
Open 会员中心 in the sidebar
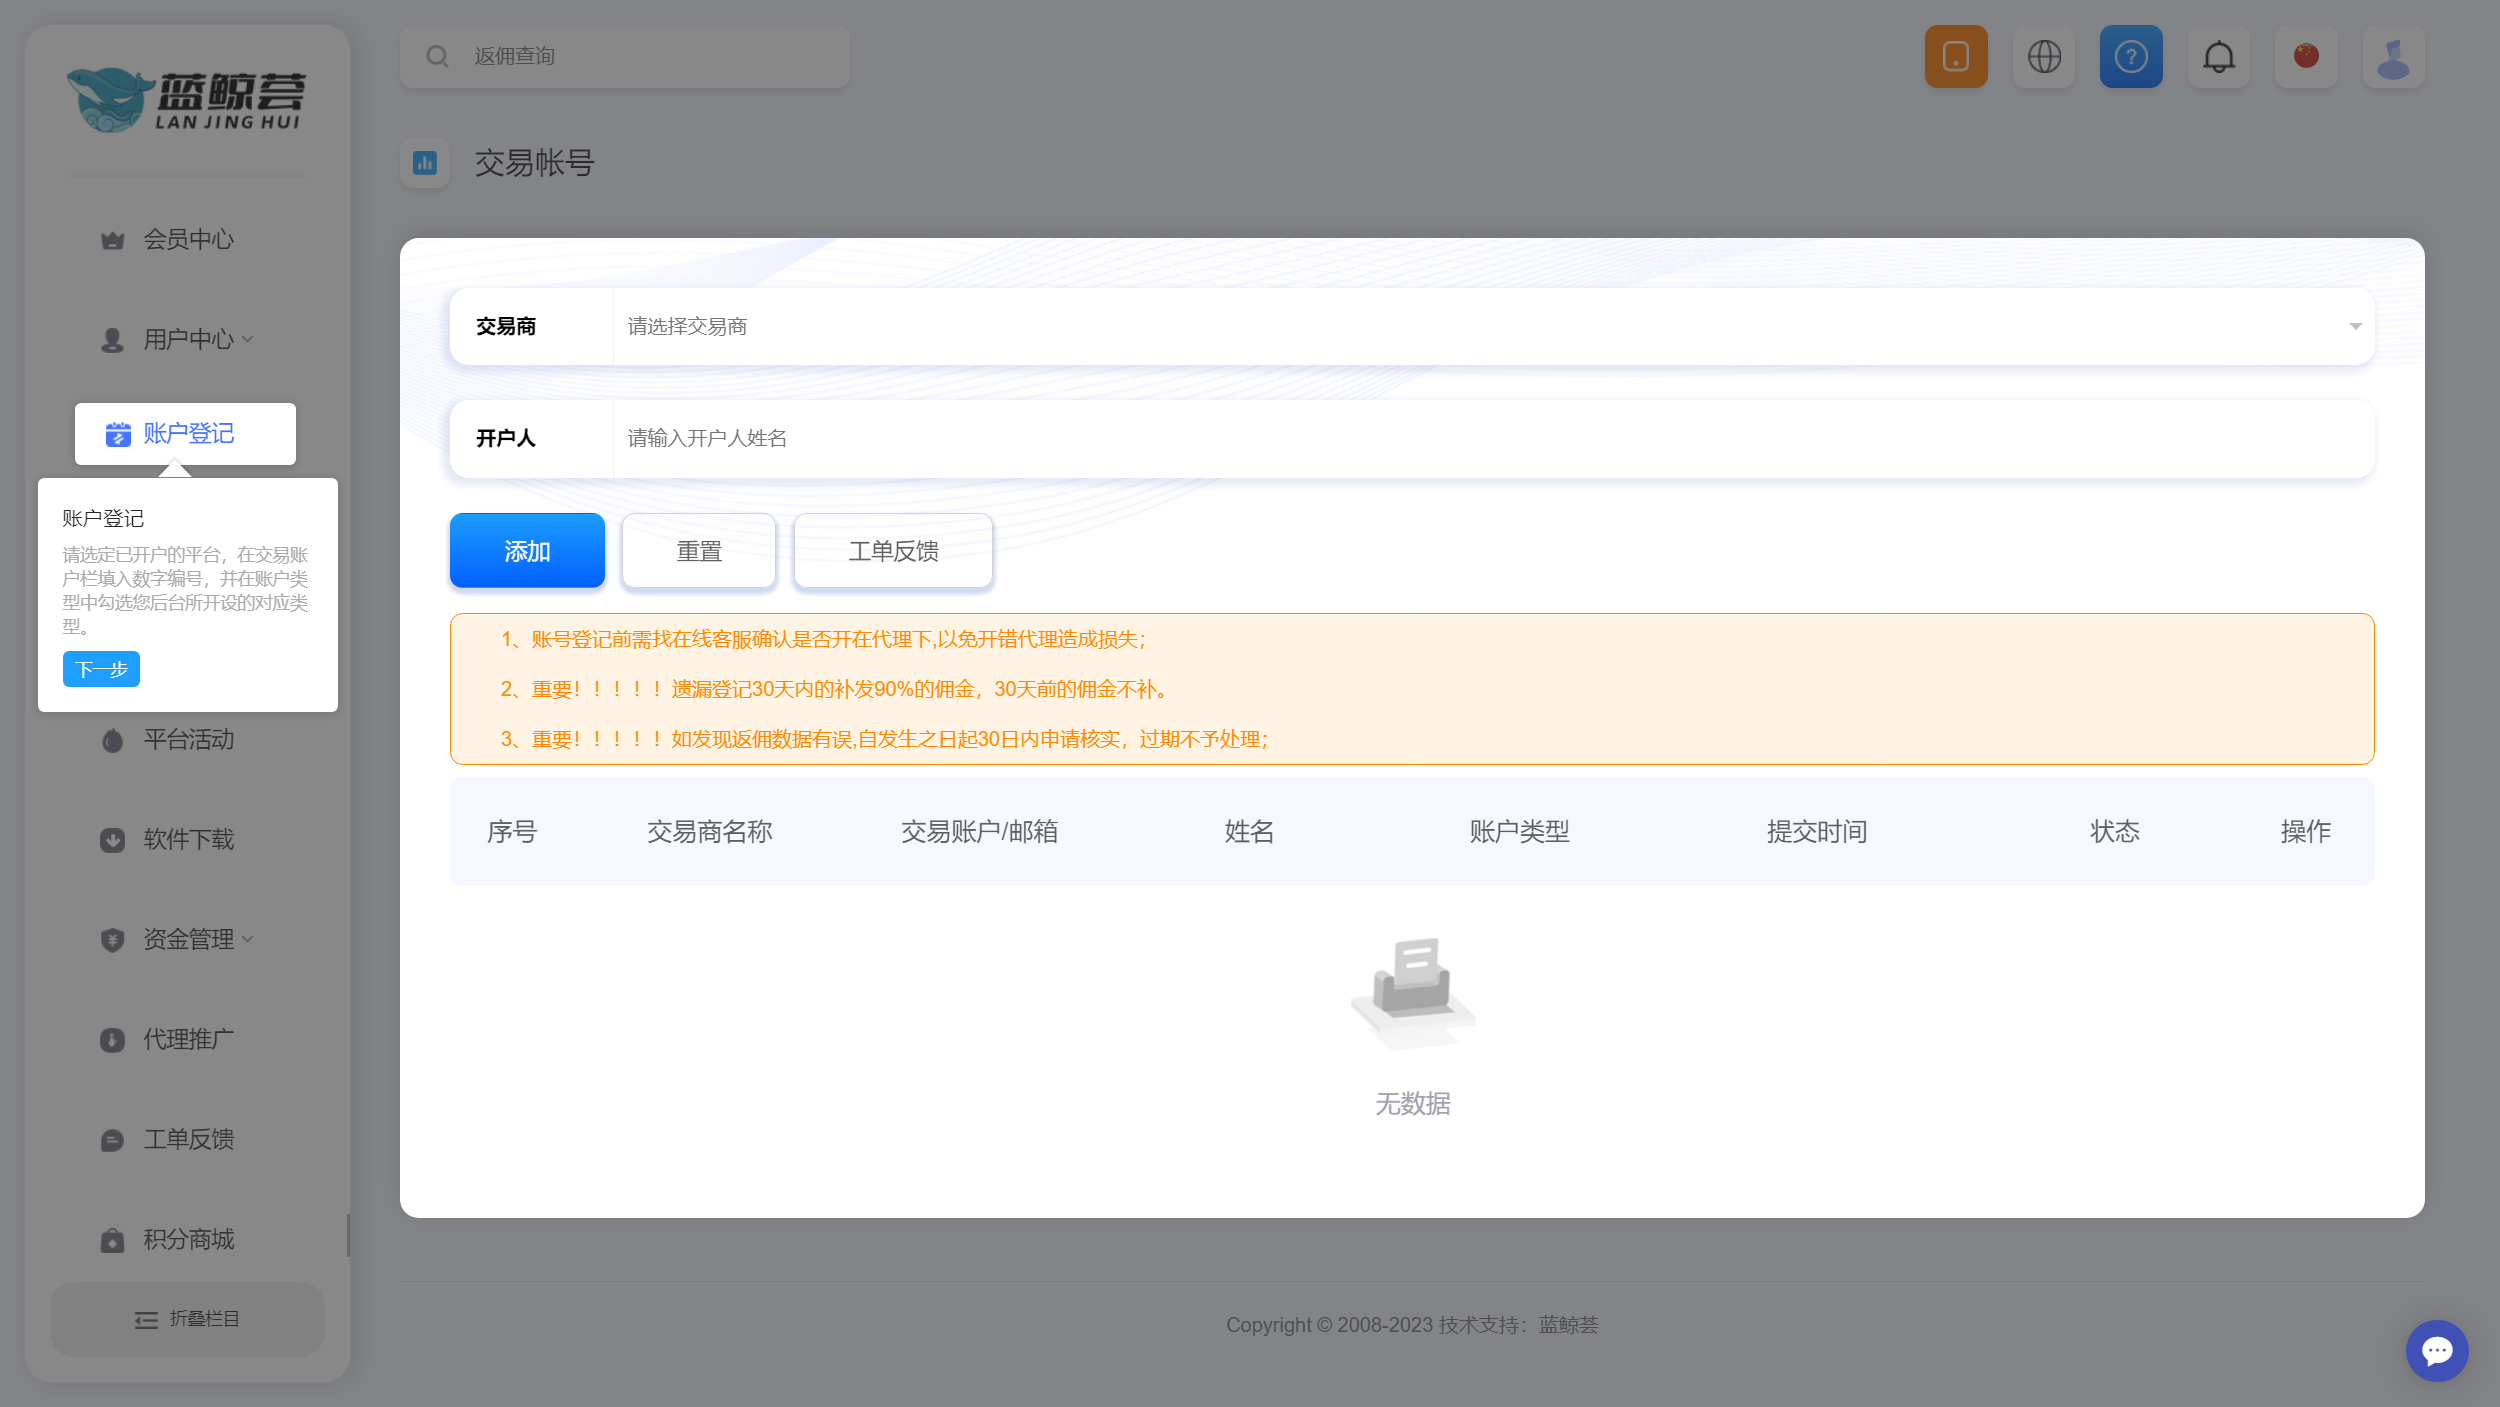coord(188,240)
